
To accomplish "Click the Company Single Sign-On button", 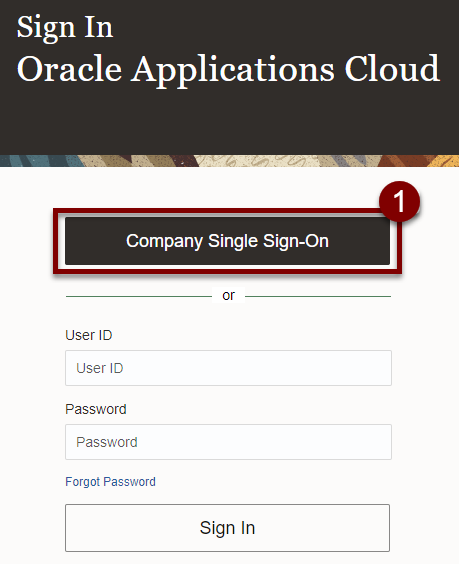I will (227, 241).
